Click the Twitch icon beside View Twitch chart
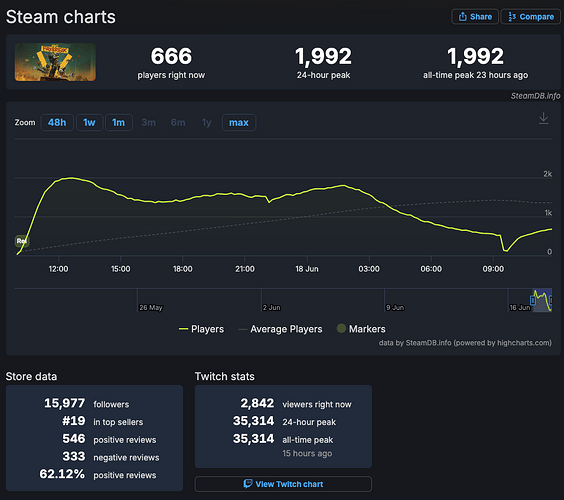The height and width of the screenshot is (500, 564). tap(248, 483)
